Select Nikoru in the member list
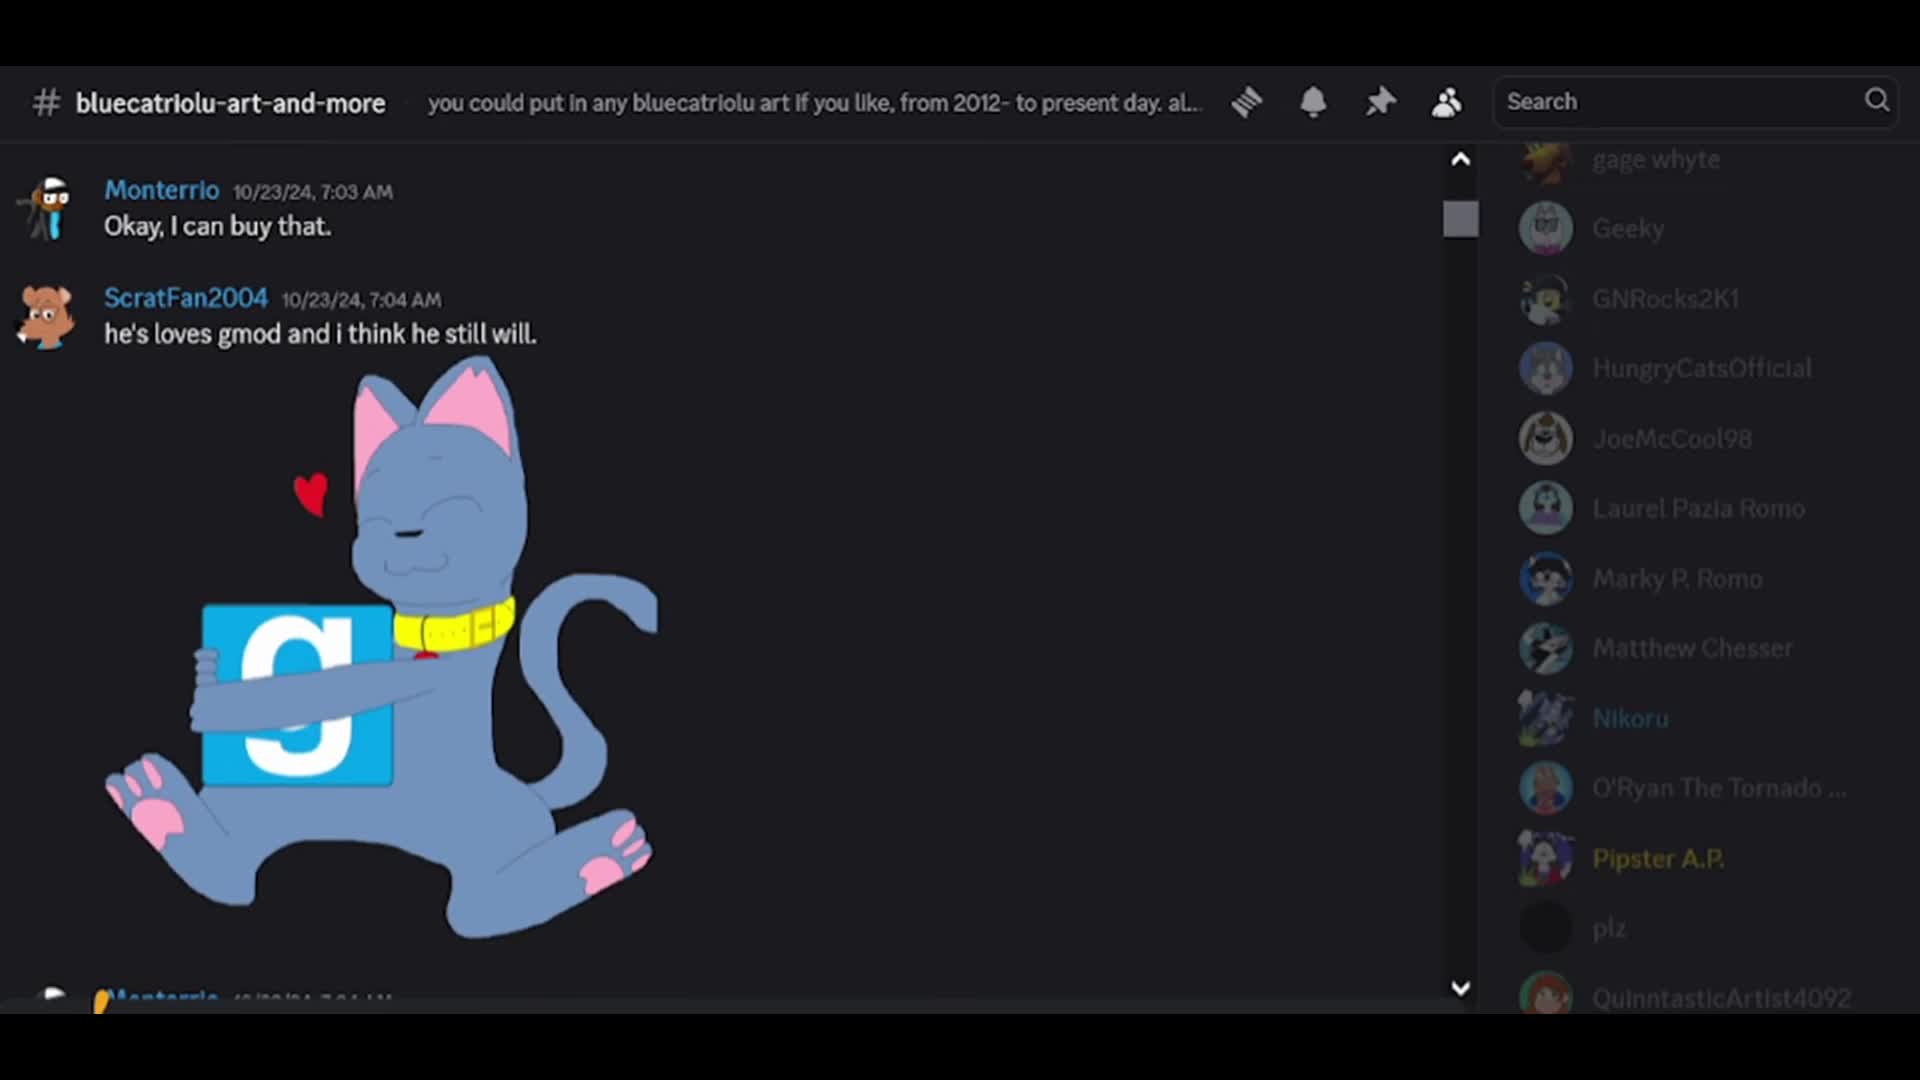Image resolution: width=1920 pixels, height=1080 pixels. pyautogui.click(x=1630, y=718)
